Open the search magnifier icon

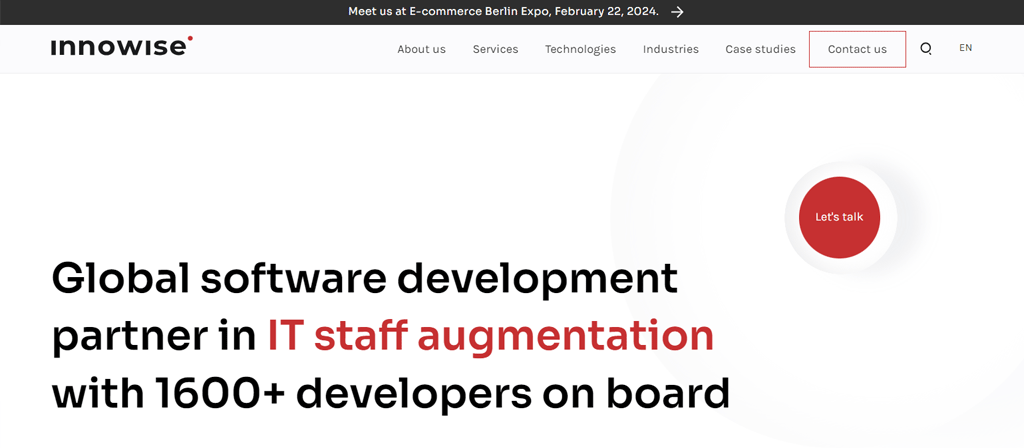pos(925,48)
